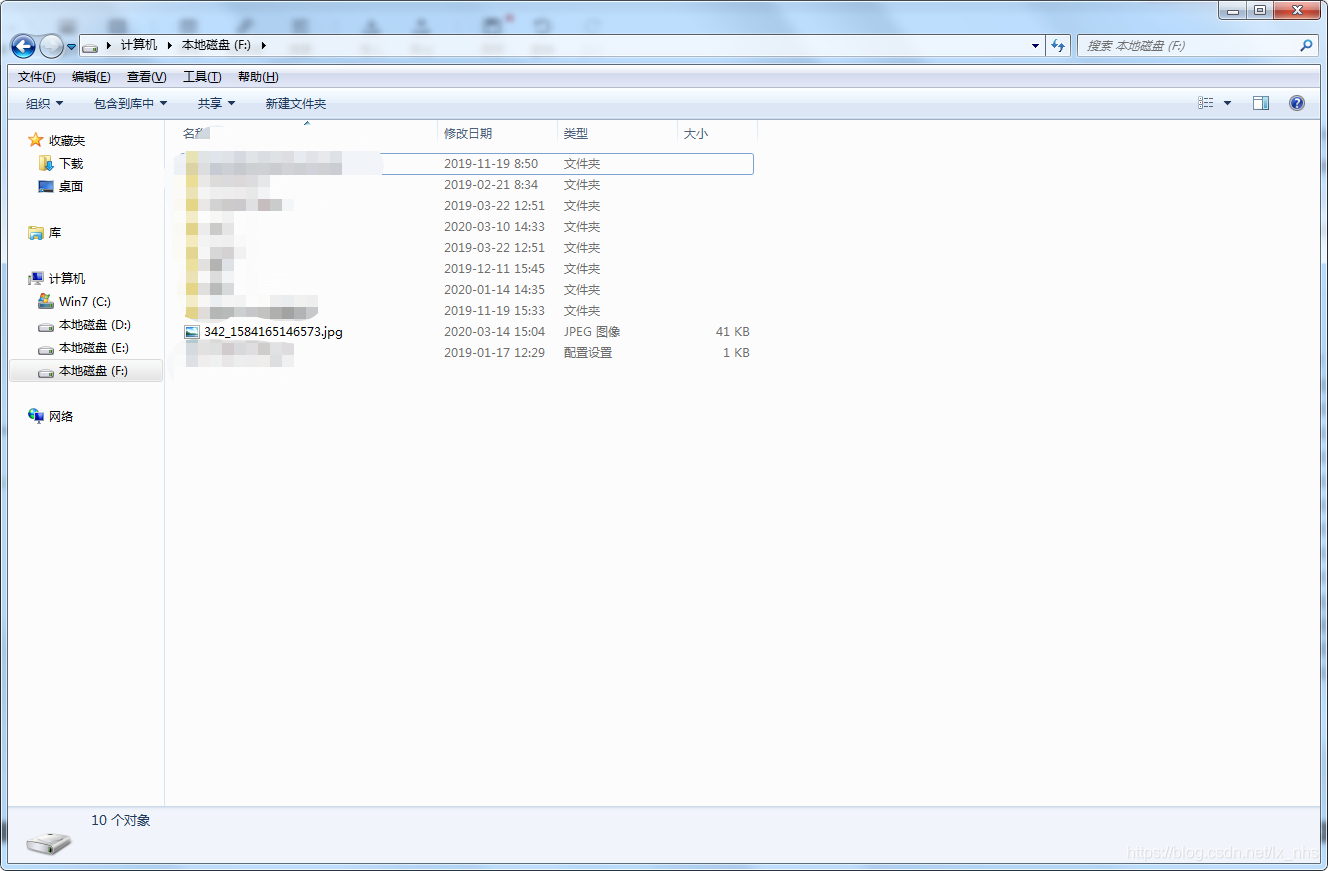Viewport: 1328px width, 871px height.
Task: Click the 库 libraries icon
Action: (36, 232)
